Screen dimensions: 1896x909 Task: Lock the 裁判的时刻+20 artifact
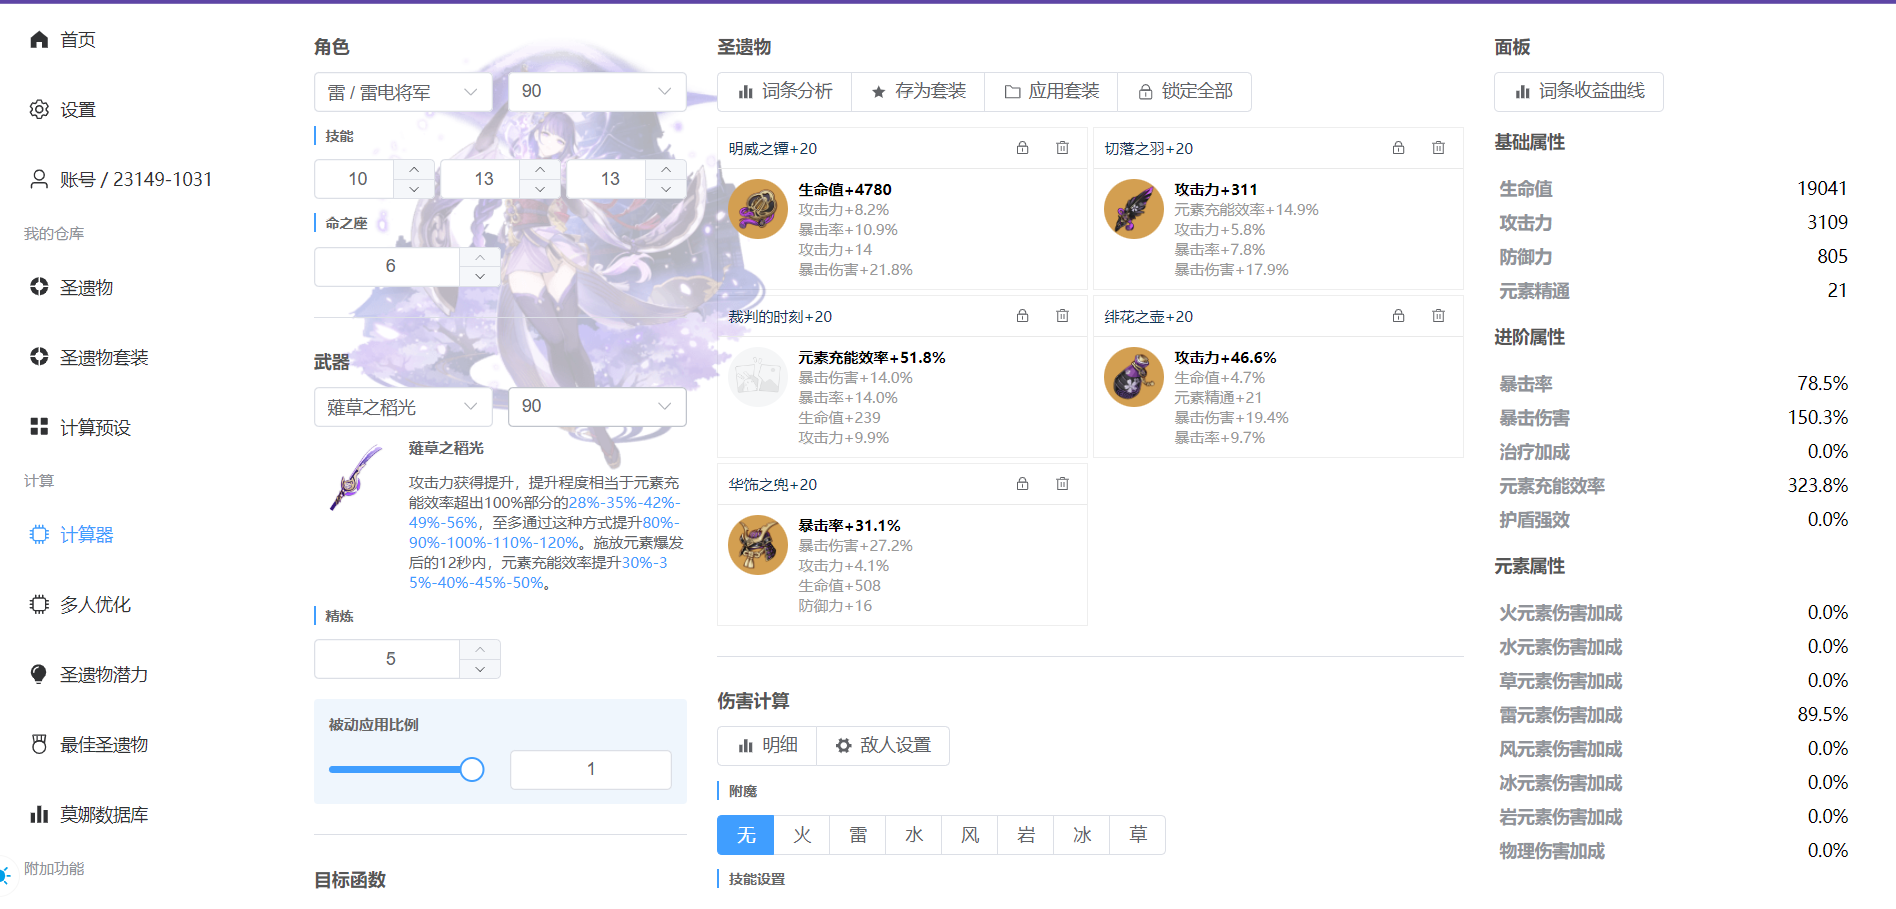click(x=1022, y=316)
